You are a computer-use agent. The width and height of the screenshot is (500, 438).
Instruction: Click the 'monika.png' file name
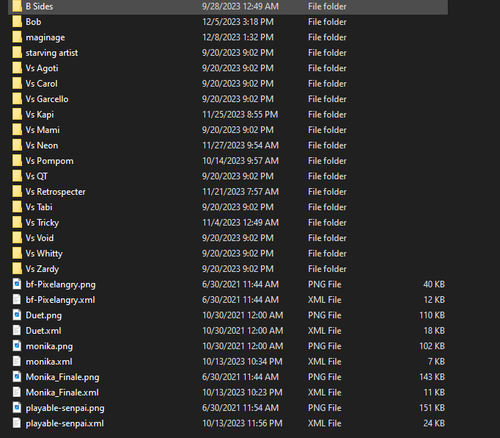pos(49,346)
